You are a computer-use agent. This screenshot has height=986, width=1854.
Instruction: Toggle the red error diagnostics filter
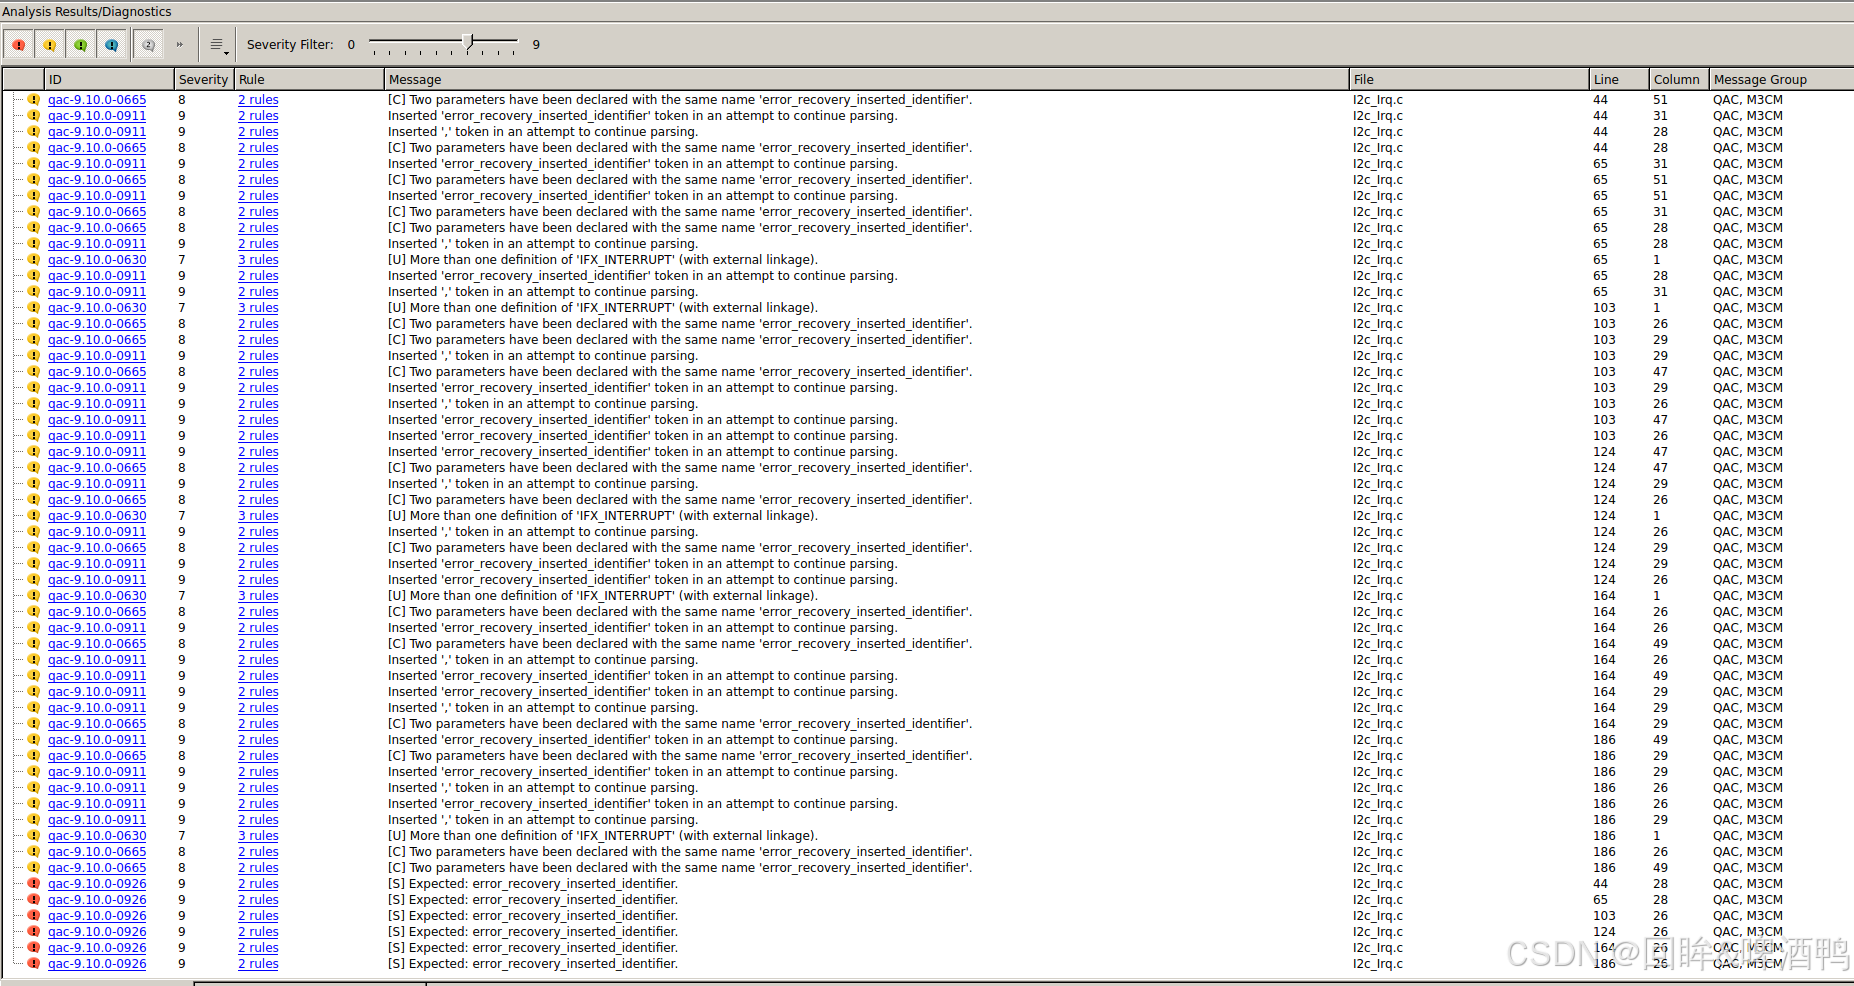[19, 45]
